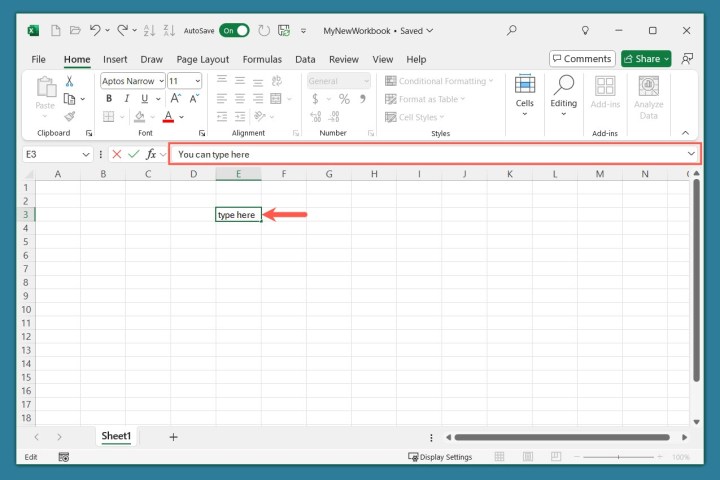Viewport: 720px width, 480px height.
Task: Select the Format Painter brush icon
Action: [69, 116]
